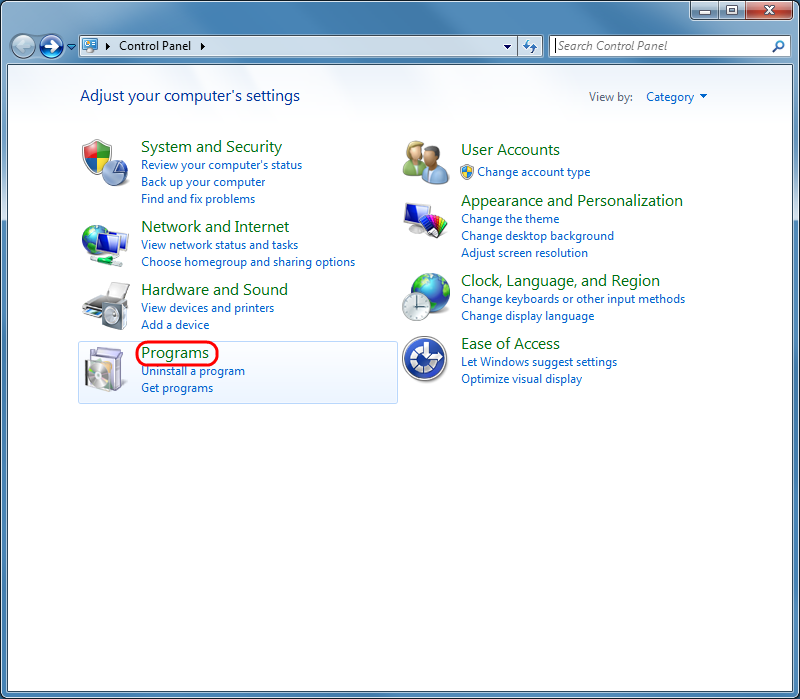Open the User Accounts heading
800x699 pixels.
point(510,150)
